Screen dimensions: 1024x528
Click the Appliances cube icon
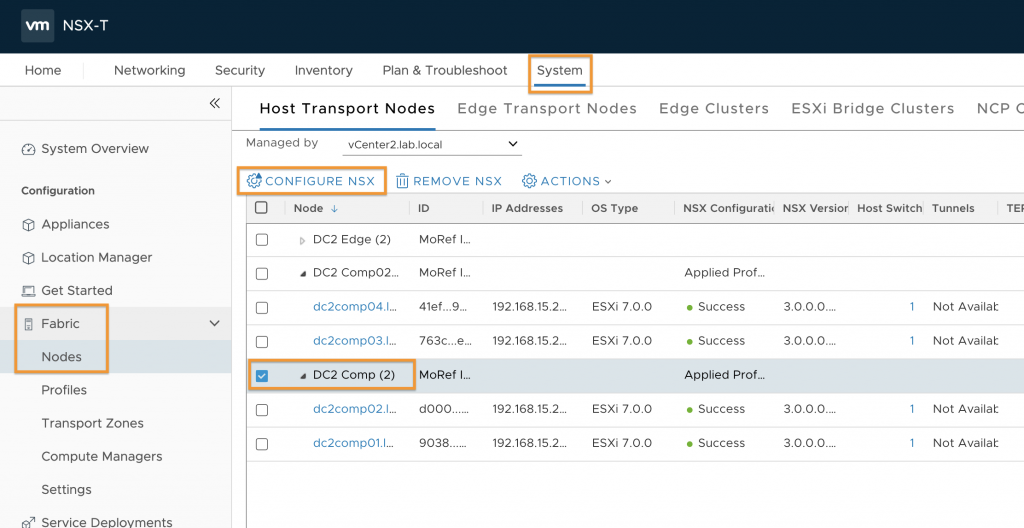point(28,225)
